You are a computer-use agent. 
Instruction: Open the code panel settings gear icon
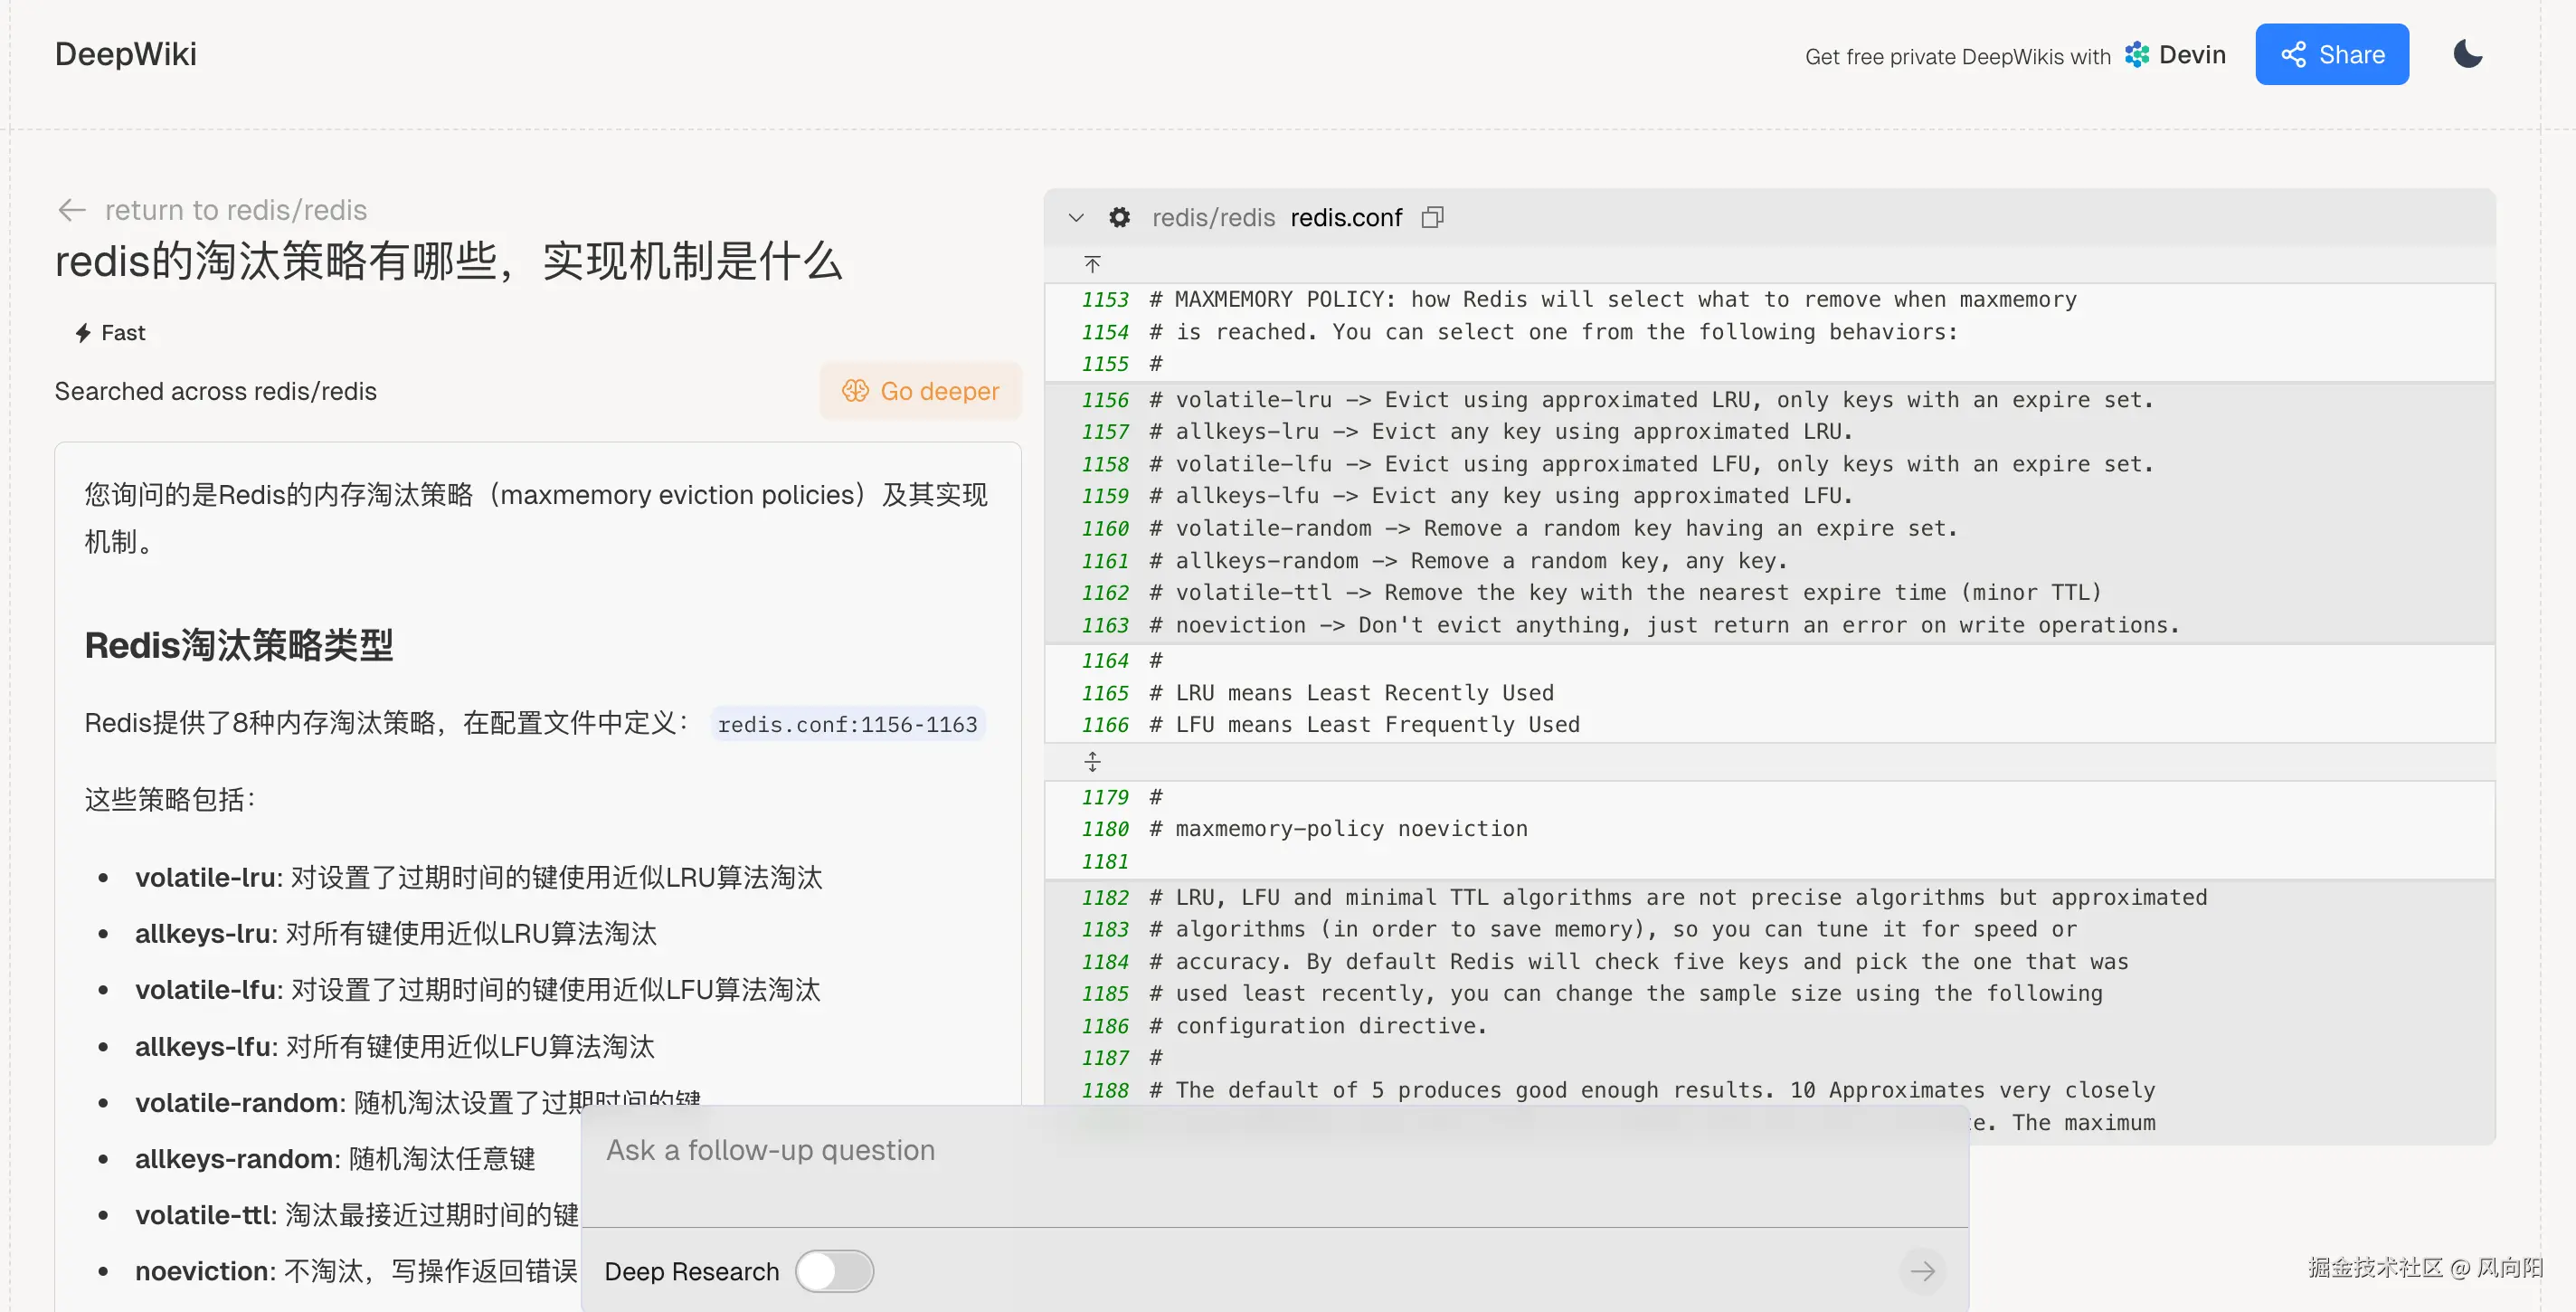pos(1120,217)
